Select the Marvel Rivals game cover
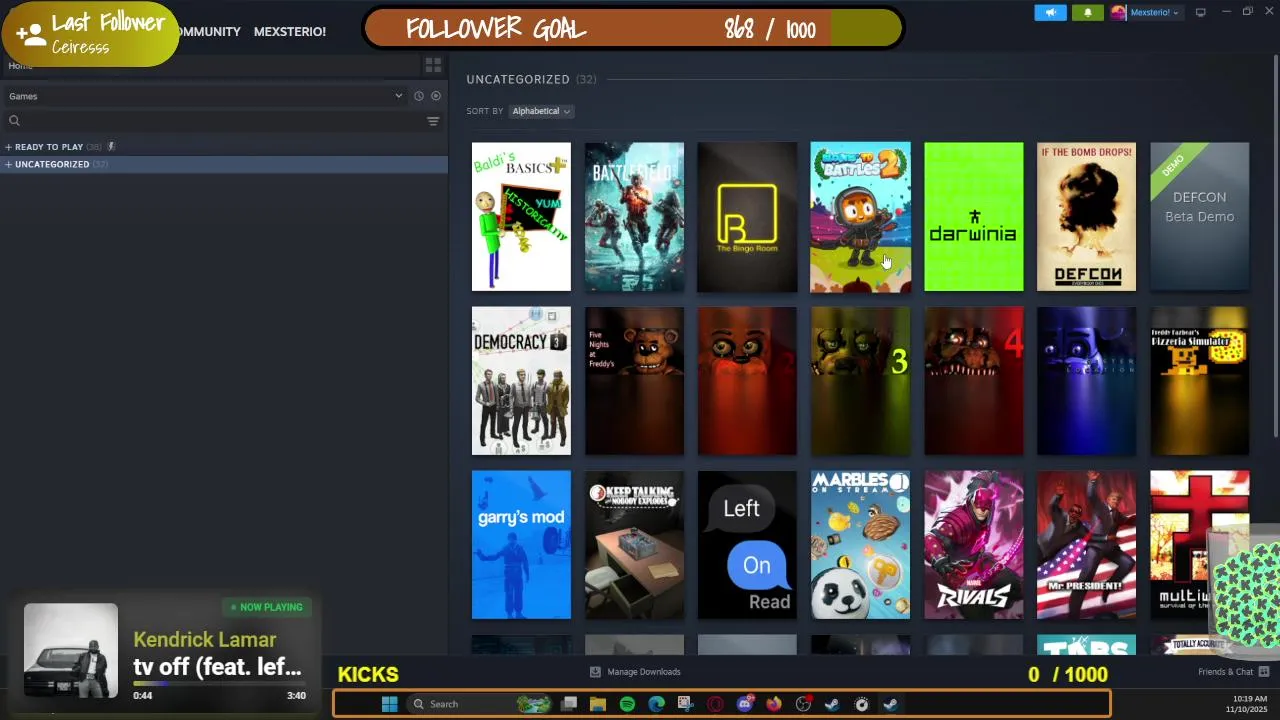The image size is (1280, 720). [974, 545]
